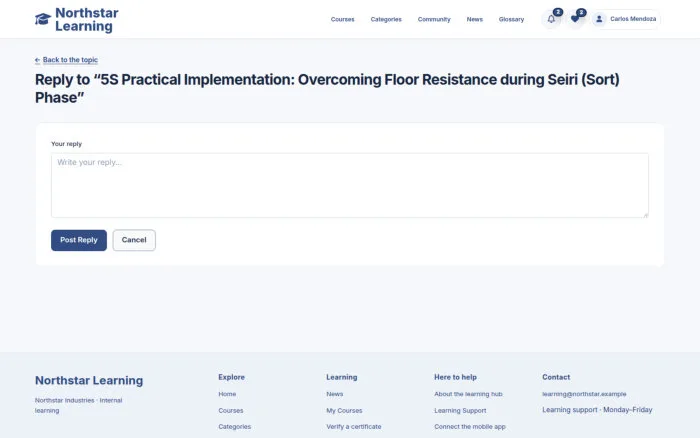
Task: Open footer Courses link under Explore
Action: point(230,410)
